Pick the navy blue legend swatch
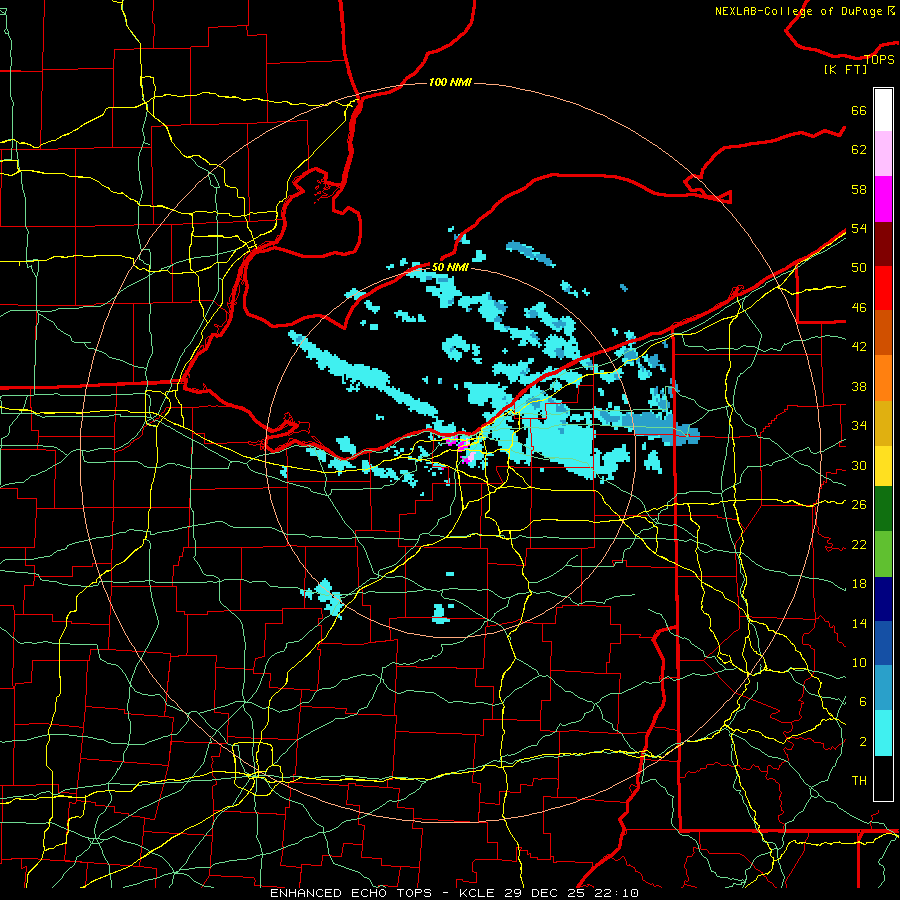Image resolution: width=900 pixels, height=900 pixels. pyautogui.click(x=883, y=599)
